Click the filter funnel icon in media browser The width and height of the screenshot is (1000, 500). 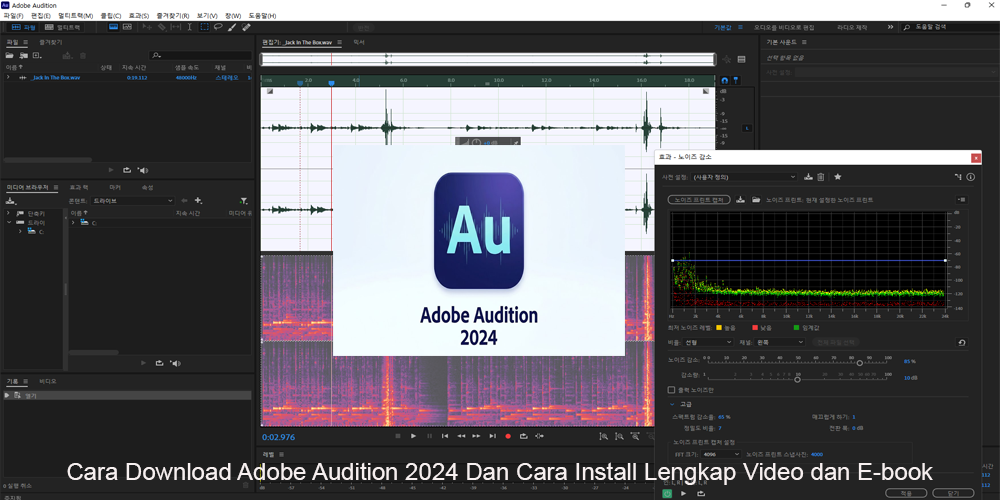point(244,200)
